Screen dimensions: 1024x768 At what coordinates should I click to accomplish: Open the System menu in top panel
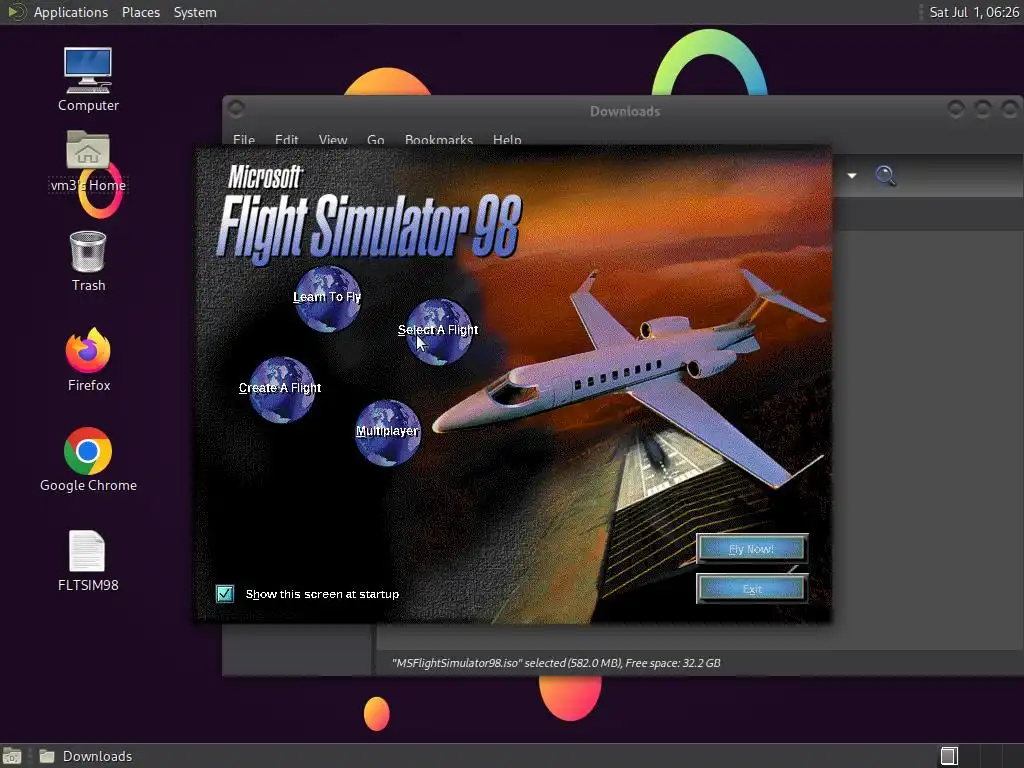coord(195,12)
